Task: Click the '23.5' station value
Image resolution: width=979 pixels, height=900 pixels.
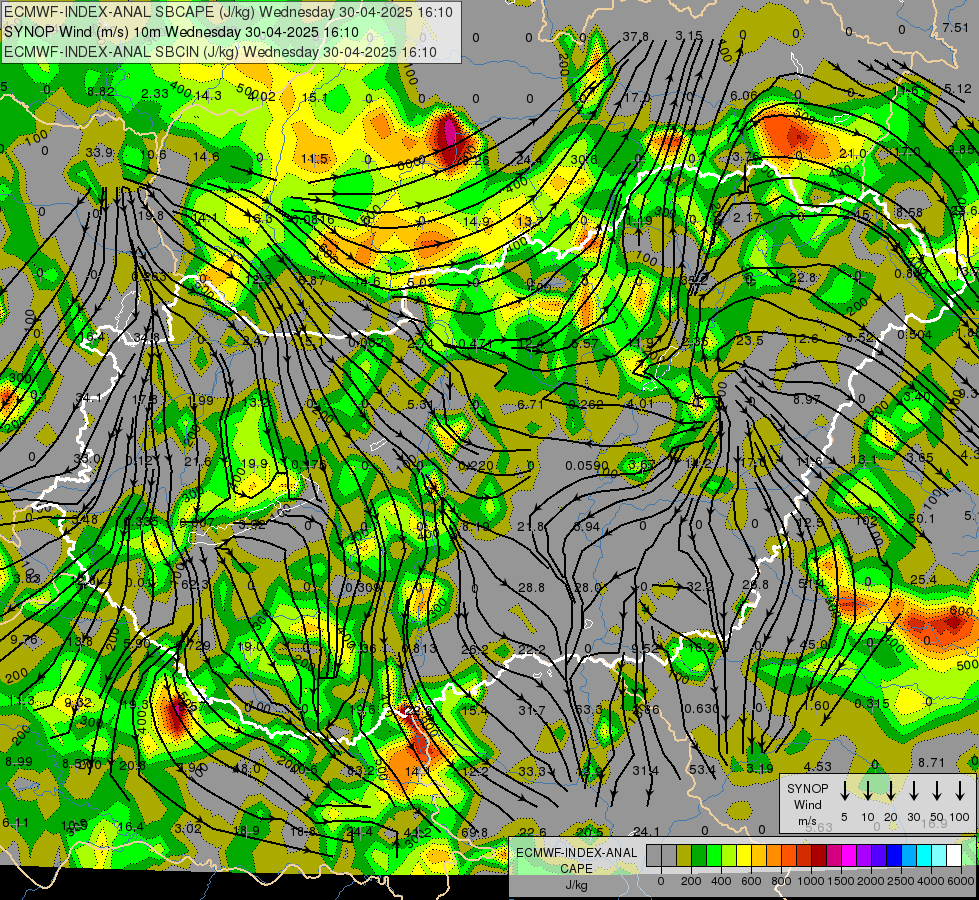Action: 749,340
